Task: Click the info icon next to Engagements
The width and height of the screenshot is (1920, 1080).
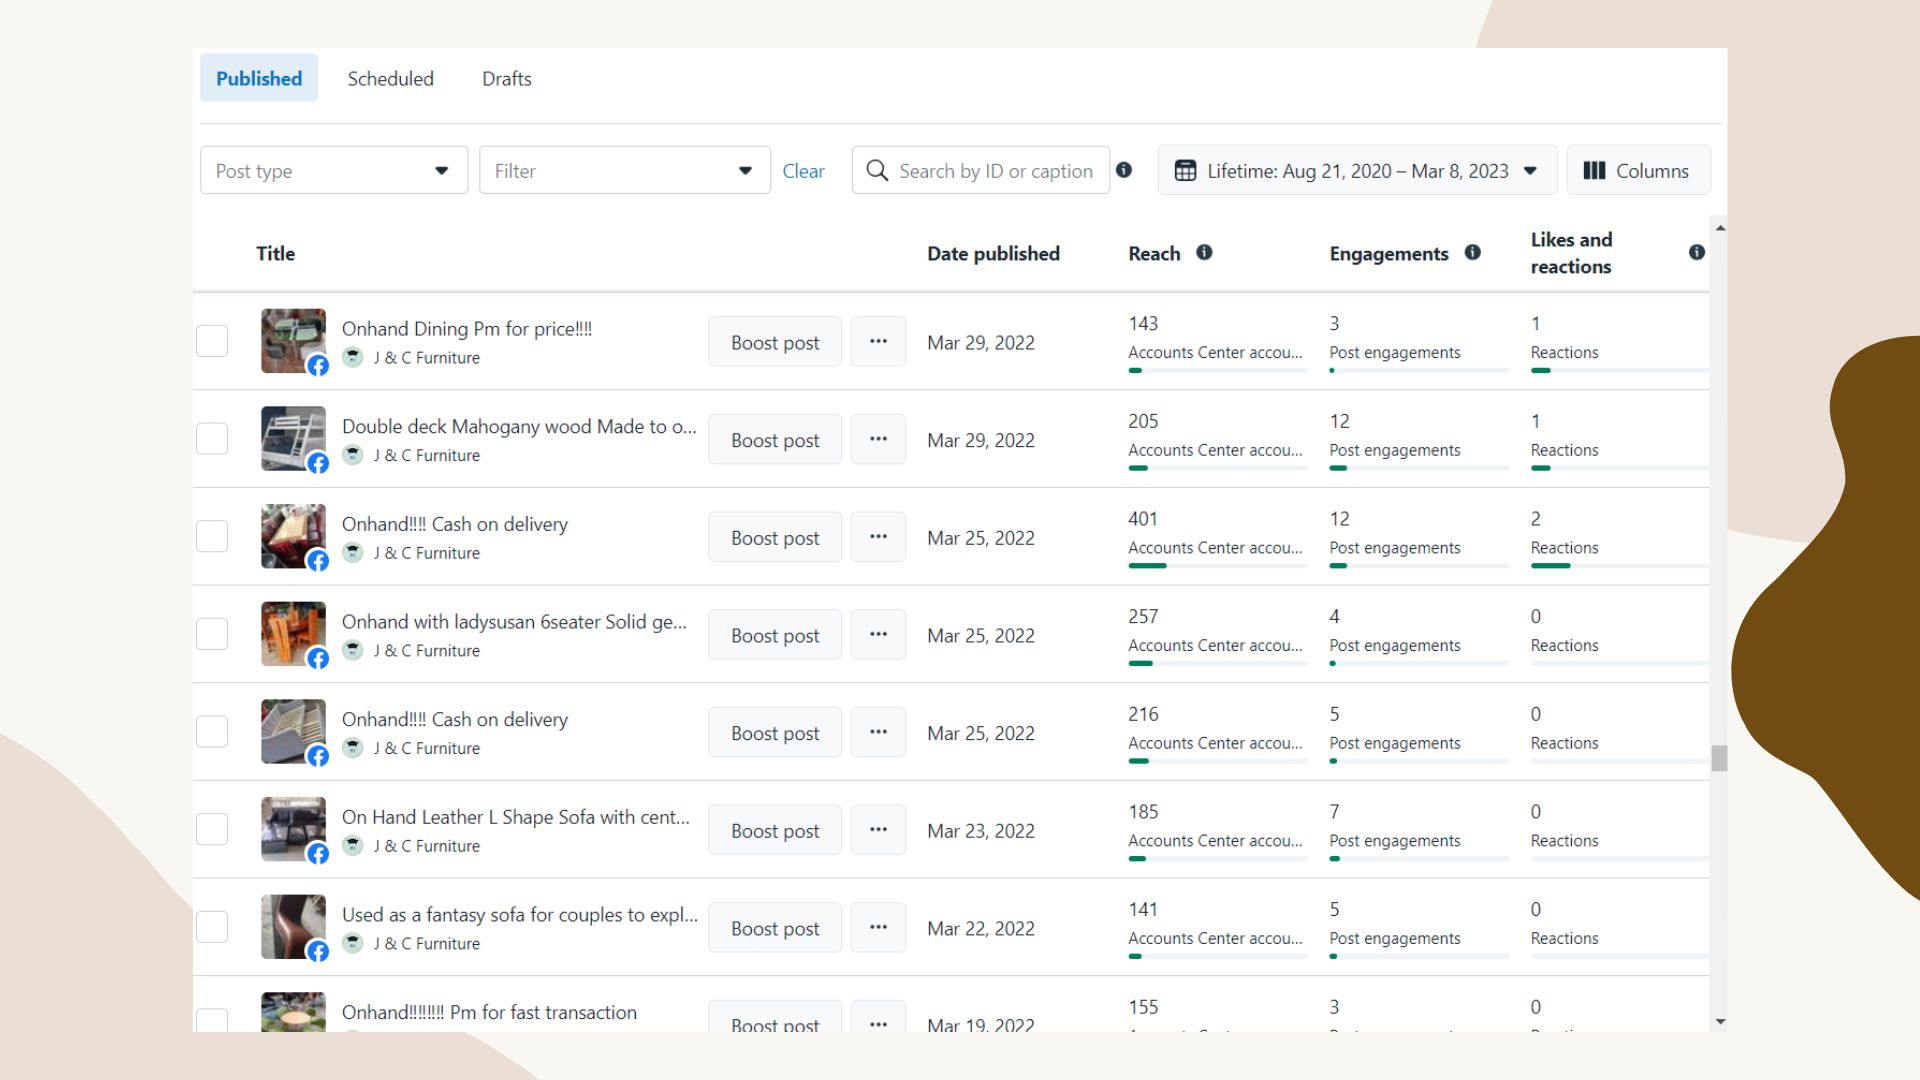Action: coord(1472,253)
